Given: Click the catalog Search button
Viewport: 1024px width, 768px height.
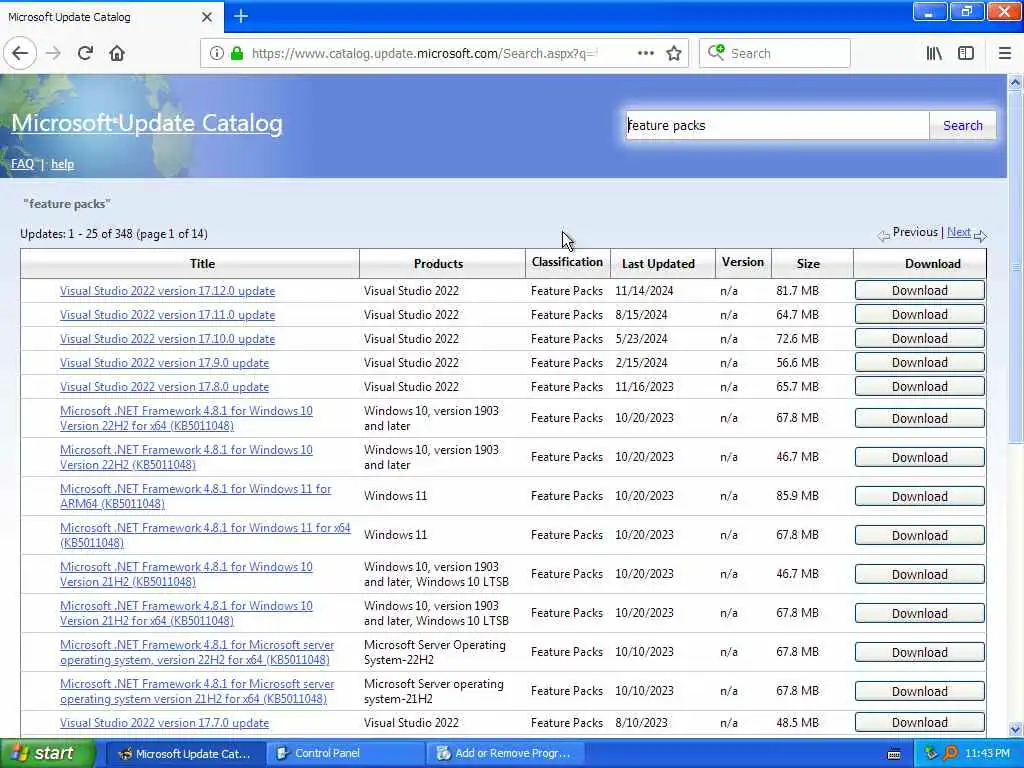Looking at the screenshot, I should tap(963, 125).
